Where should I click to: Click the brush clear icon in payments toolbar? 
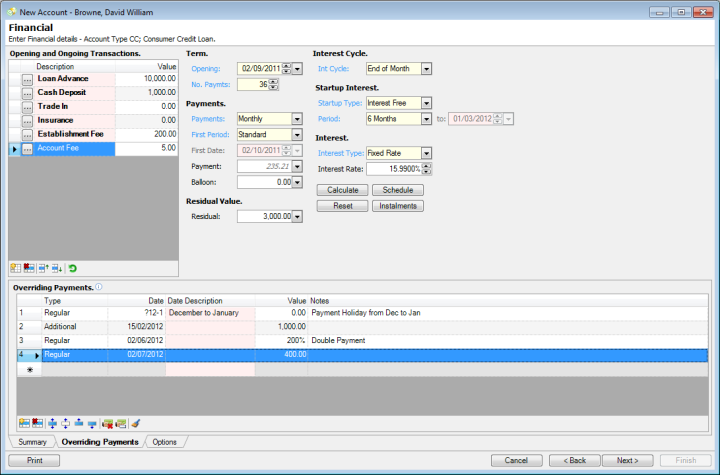point(135,423)
